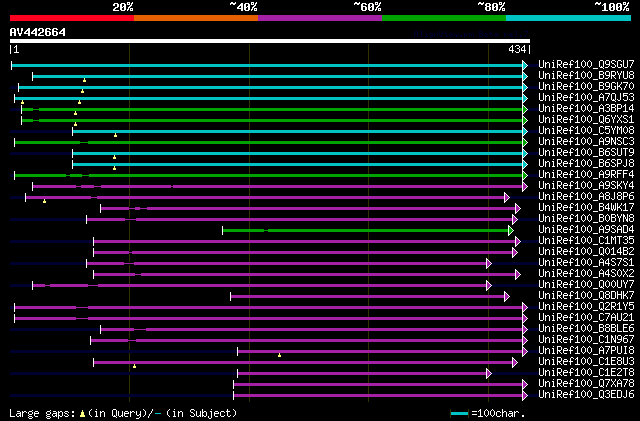Click the green alignment bar for A9NSC3
The width and height of the screenshot is (640, 421).
pos(269,143)
